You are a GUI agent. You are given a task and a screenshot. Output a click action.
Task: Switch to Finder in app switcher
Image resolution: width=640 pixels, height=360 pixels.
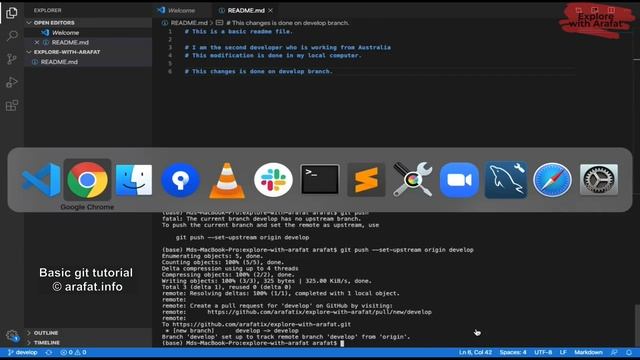[x=134, y=180]
